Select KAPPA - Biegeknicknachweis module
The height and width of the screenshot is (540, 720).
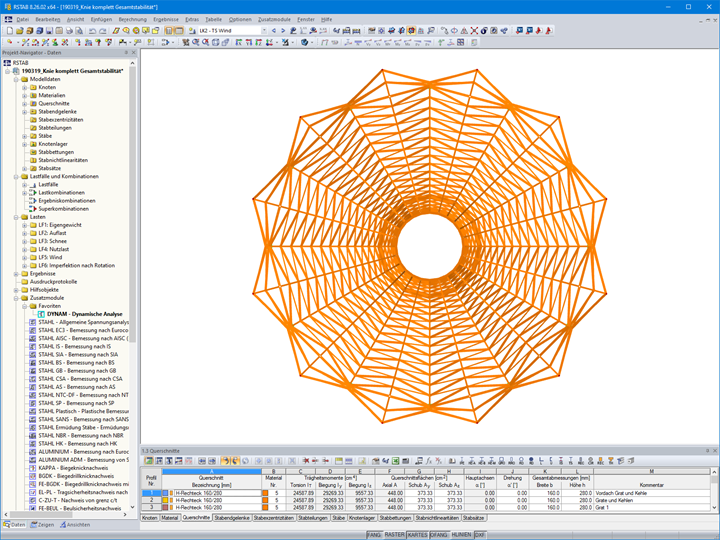[x=73, y=468]
